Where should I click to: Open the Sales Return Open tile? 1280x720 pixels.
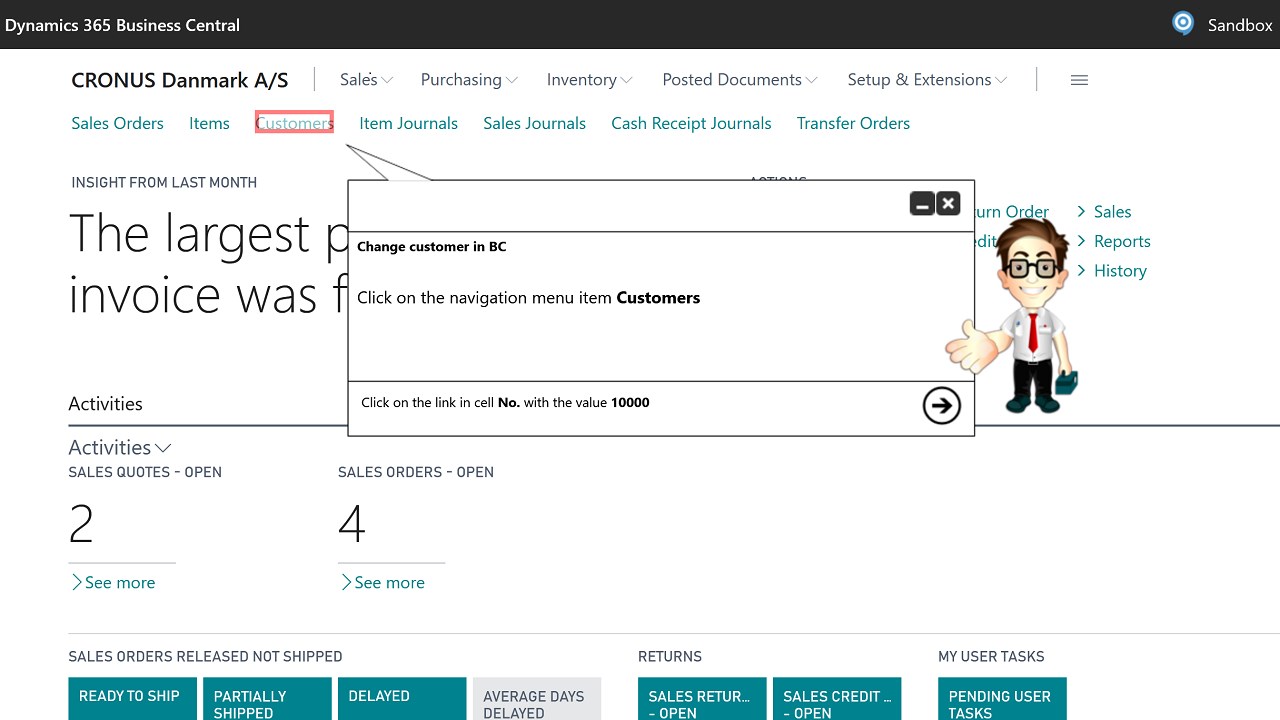tap(702, 699)
